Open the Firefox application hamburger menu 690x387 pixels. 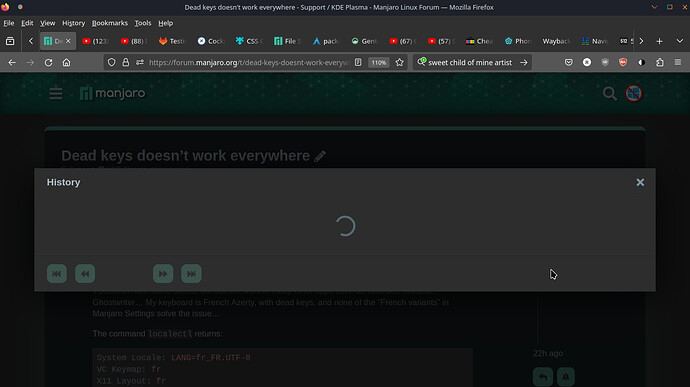(678, 63)
